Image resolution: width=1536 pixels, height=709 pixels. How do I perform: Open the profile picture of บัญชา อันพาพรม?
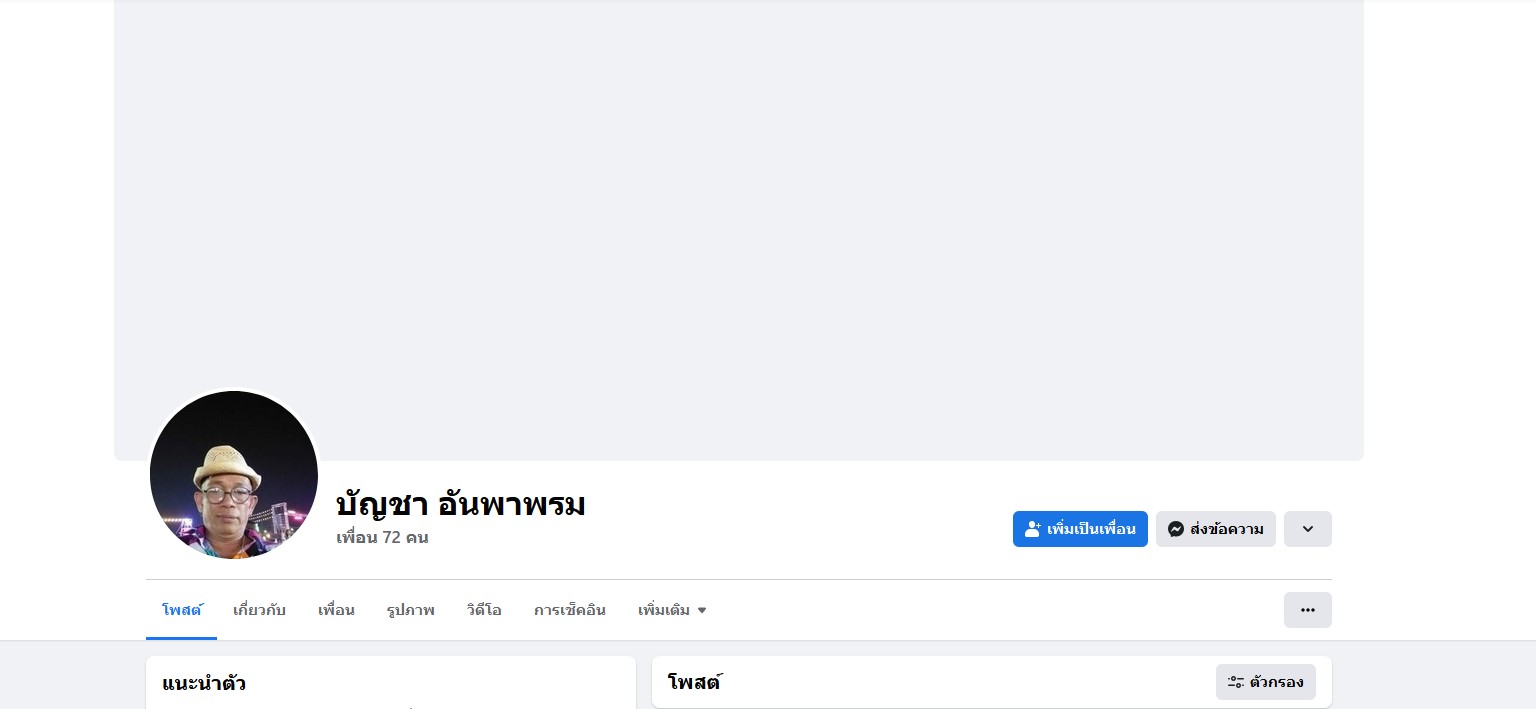click(234, 475)
